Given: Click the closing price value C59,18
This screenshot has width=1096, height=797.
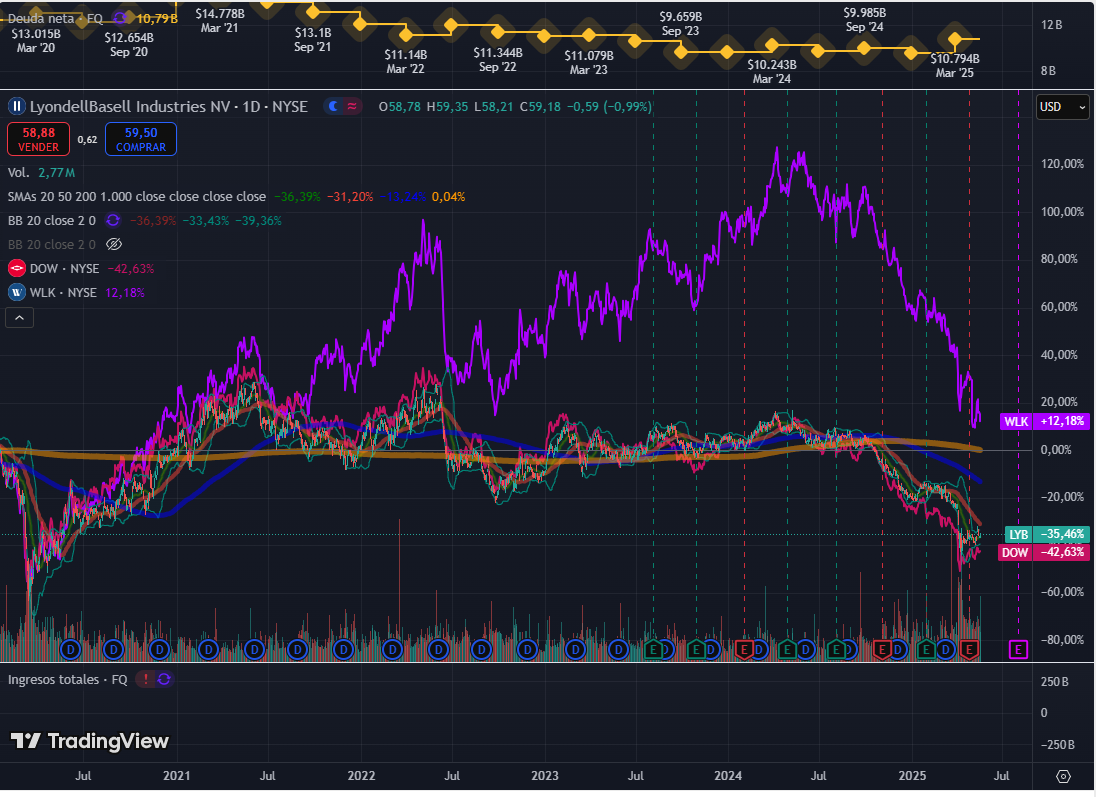Looking at the screenshot, I should [540, 107].
